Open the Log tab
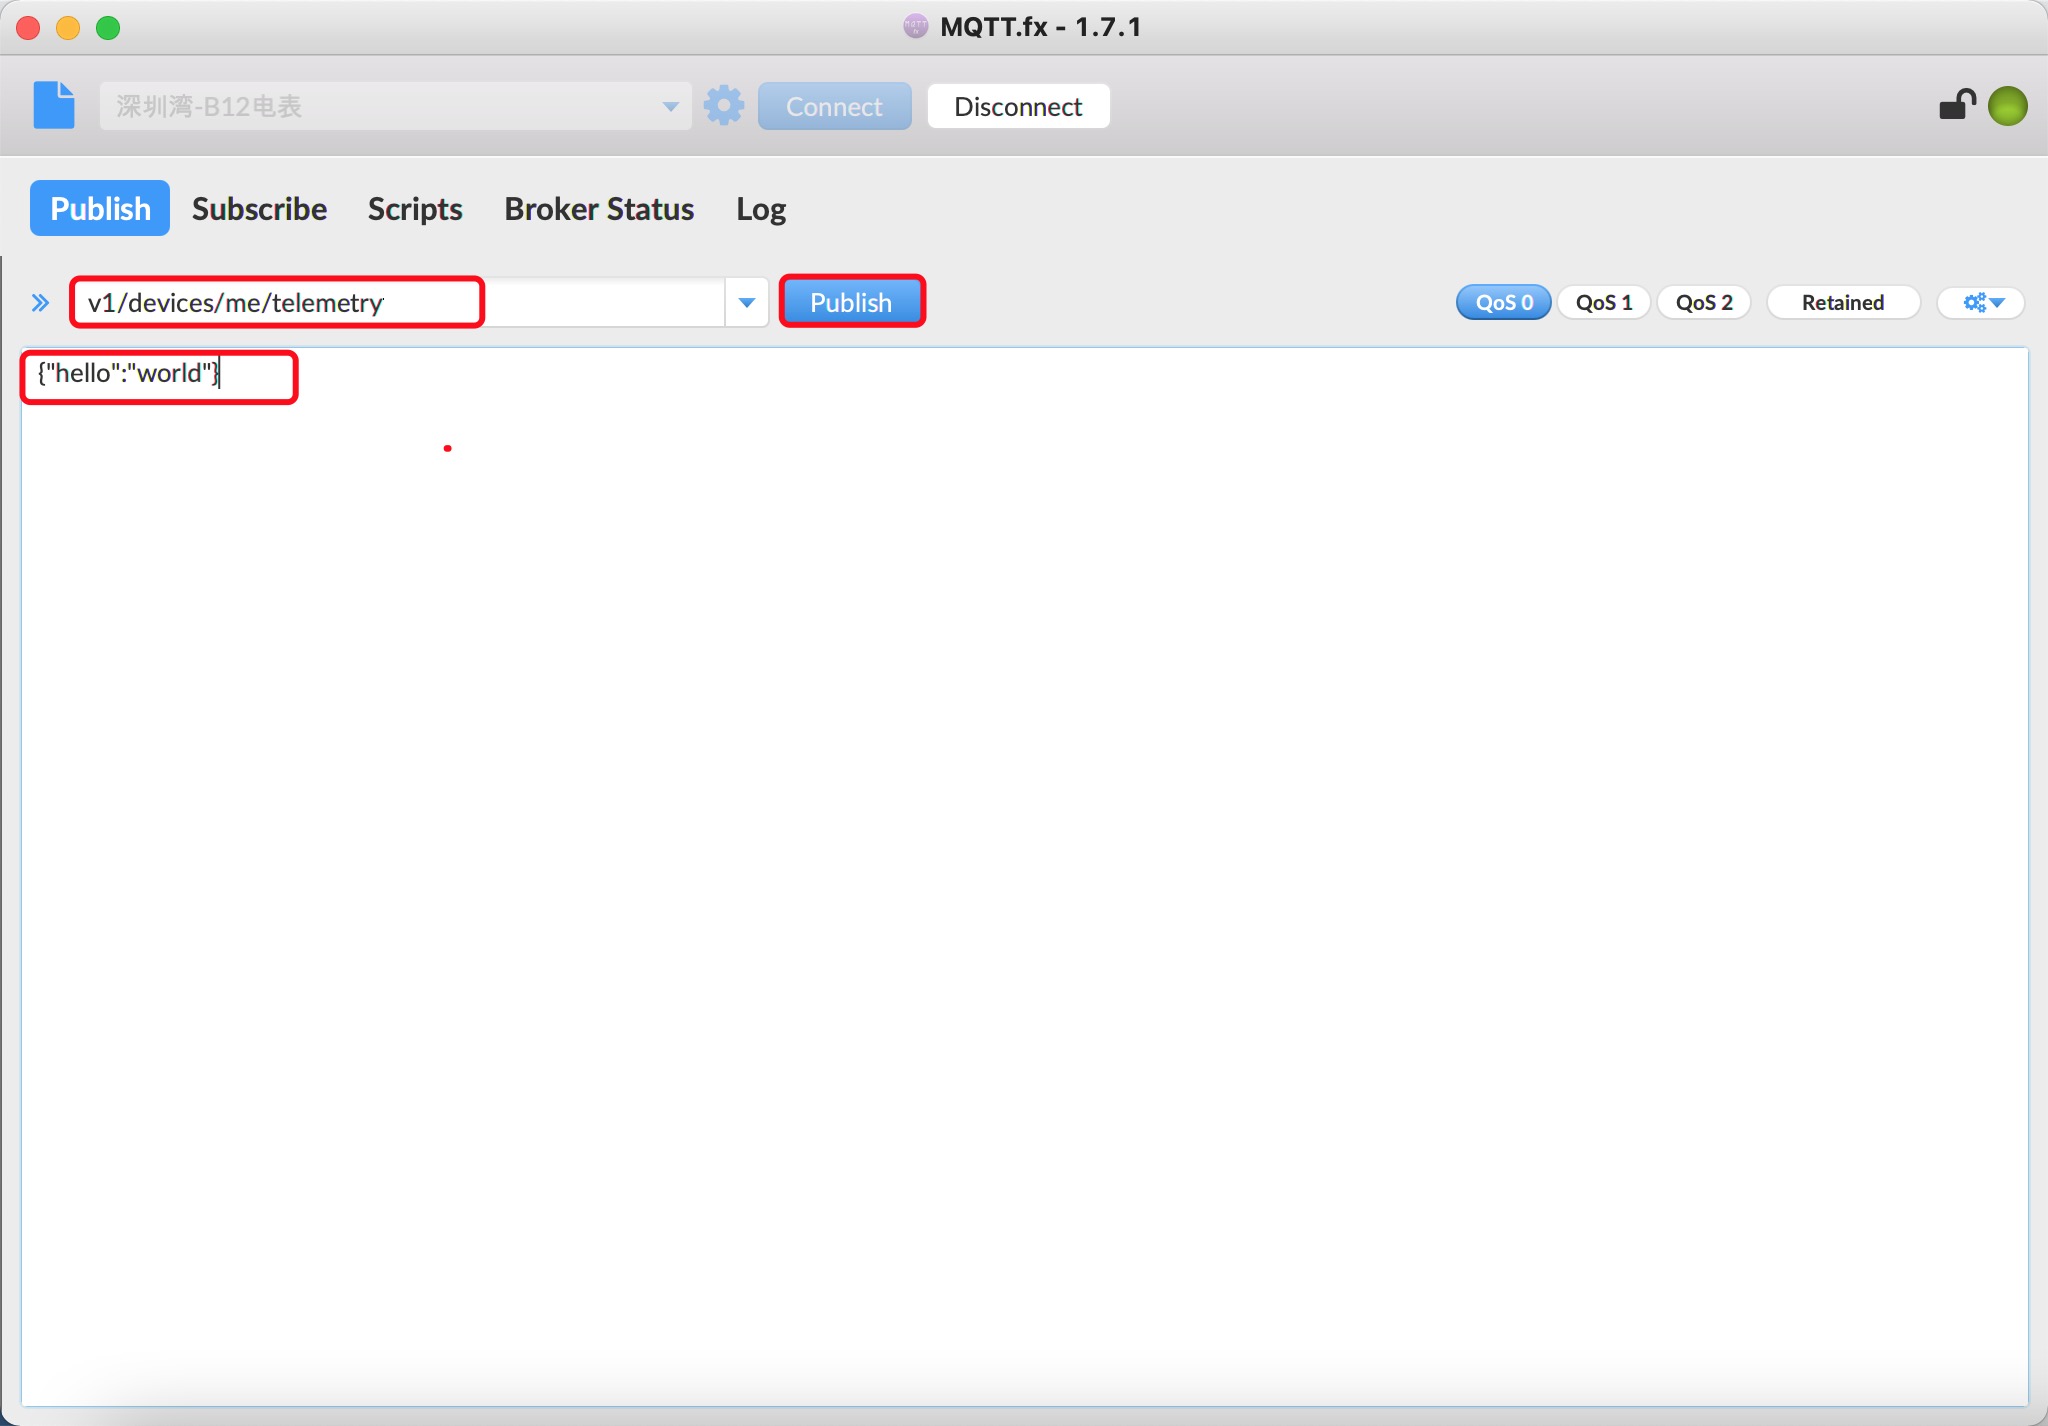The image size is (2048, 1426). coord(761,208)
